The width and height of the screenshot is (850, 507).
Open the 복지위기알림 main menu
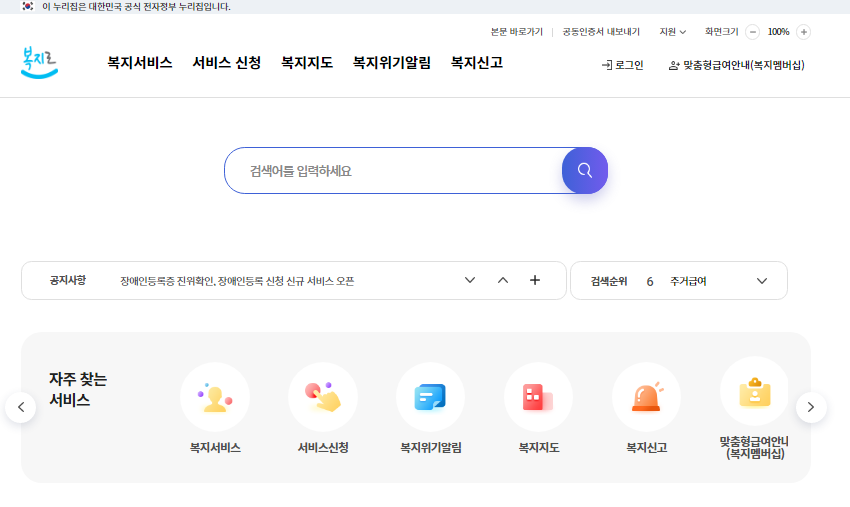[392, 63]
